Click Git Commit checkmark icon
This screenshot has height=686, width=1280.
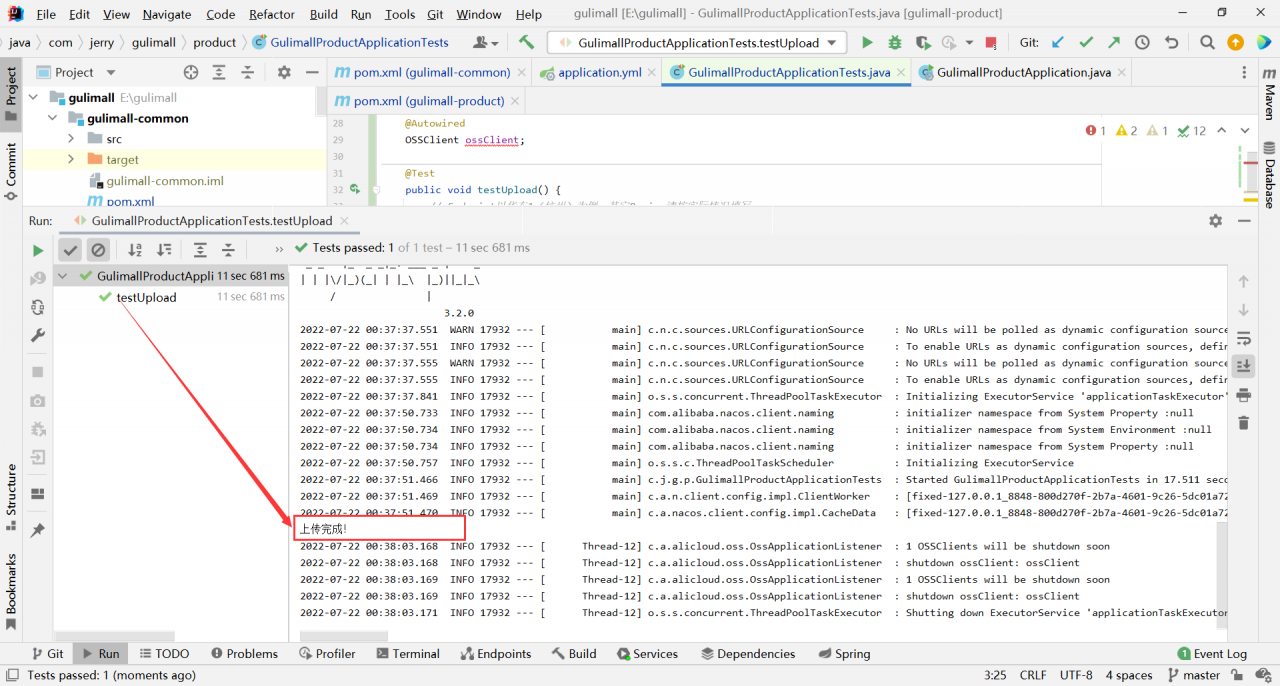[1086, 43]
